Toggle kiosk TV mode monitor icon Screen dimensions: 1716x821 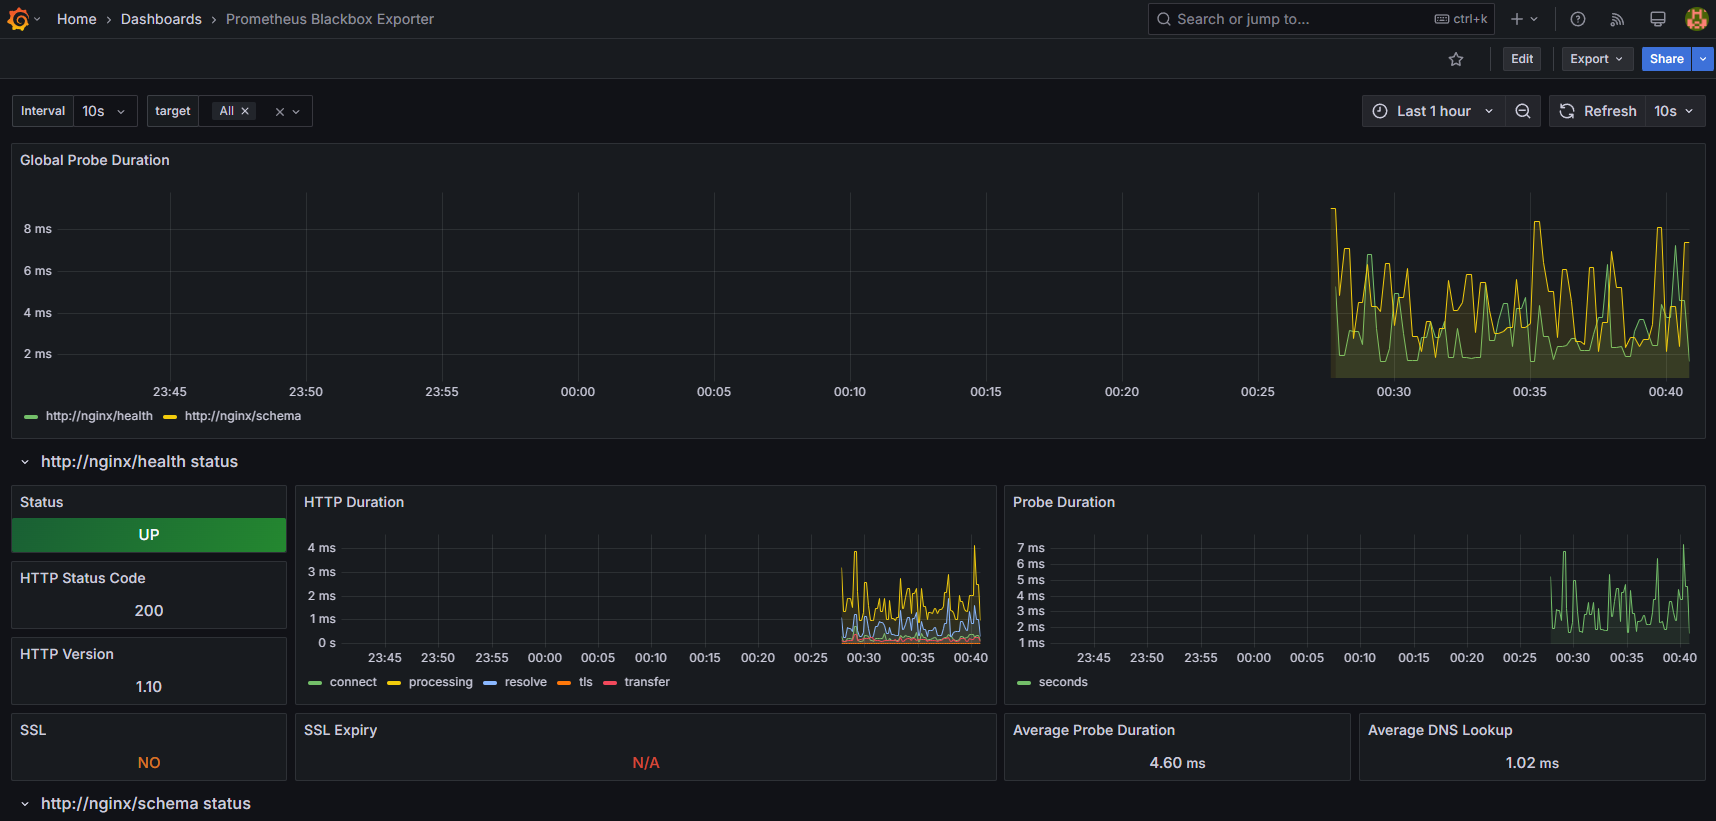1657,19
